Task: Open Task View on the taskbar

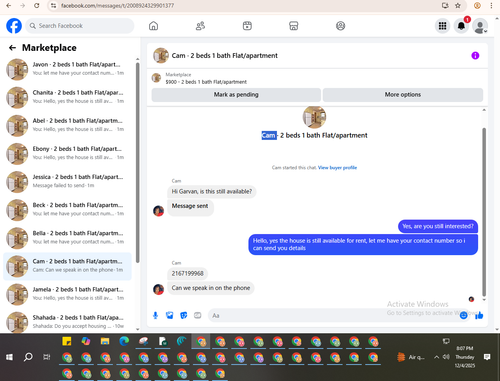Action: [47, 357]
